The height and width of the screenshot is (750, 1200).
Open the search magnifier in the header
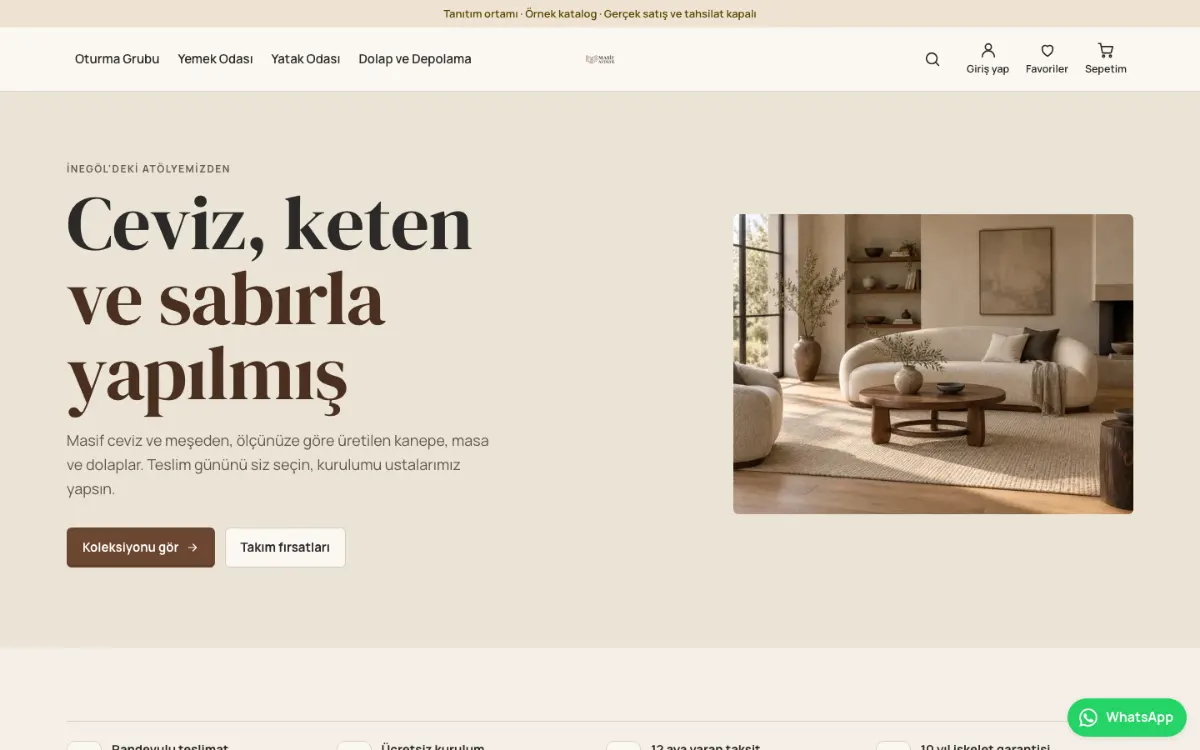[932, 59]
